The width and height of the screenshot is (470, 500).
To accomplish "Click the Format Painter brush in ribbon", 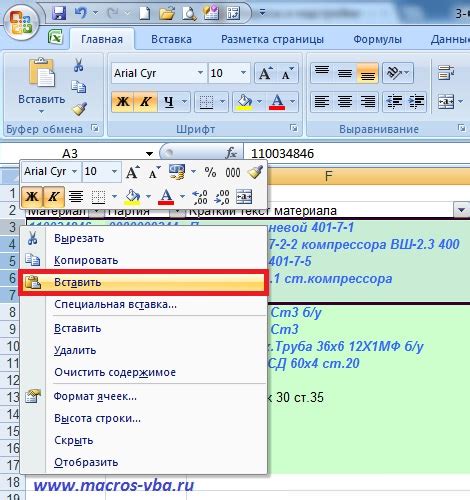I will tap(79, 109).
